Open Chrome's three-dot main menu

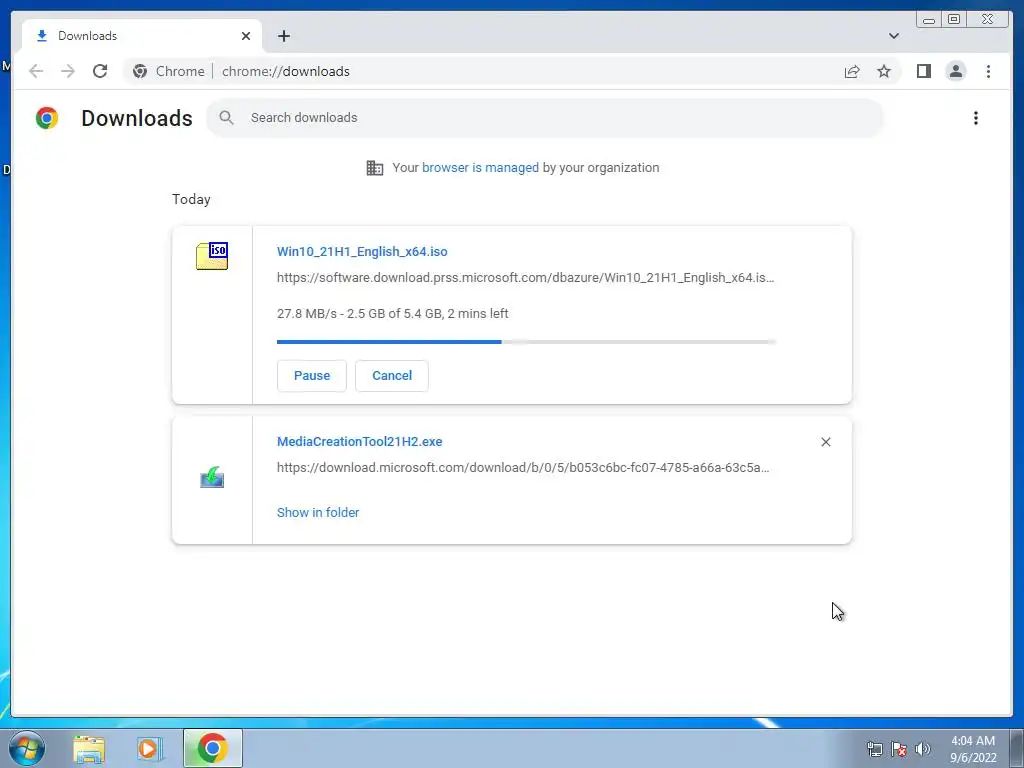988,71
